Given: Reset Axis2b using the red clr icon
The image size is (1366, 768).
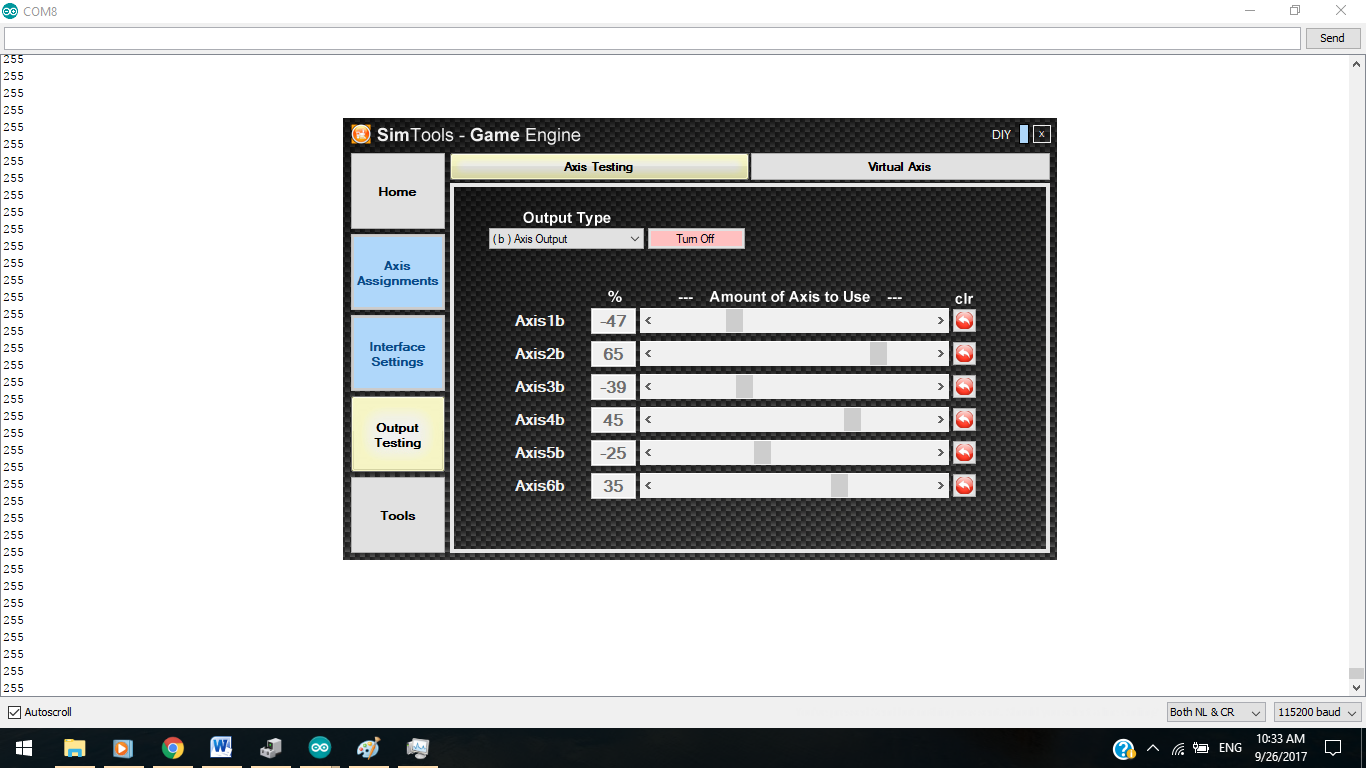Looking at the screenshot, I should (964, 354).
